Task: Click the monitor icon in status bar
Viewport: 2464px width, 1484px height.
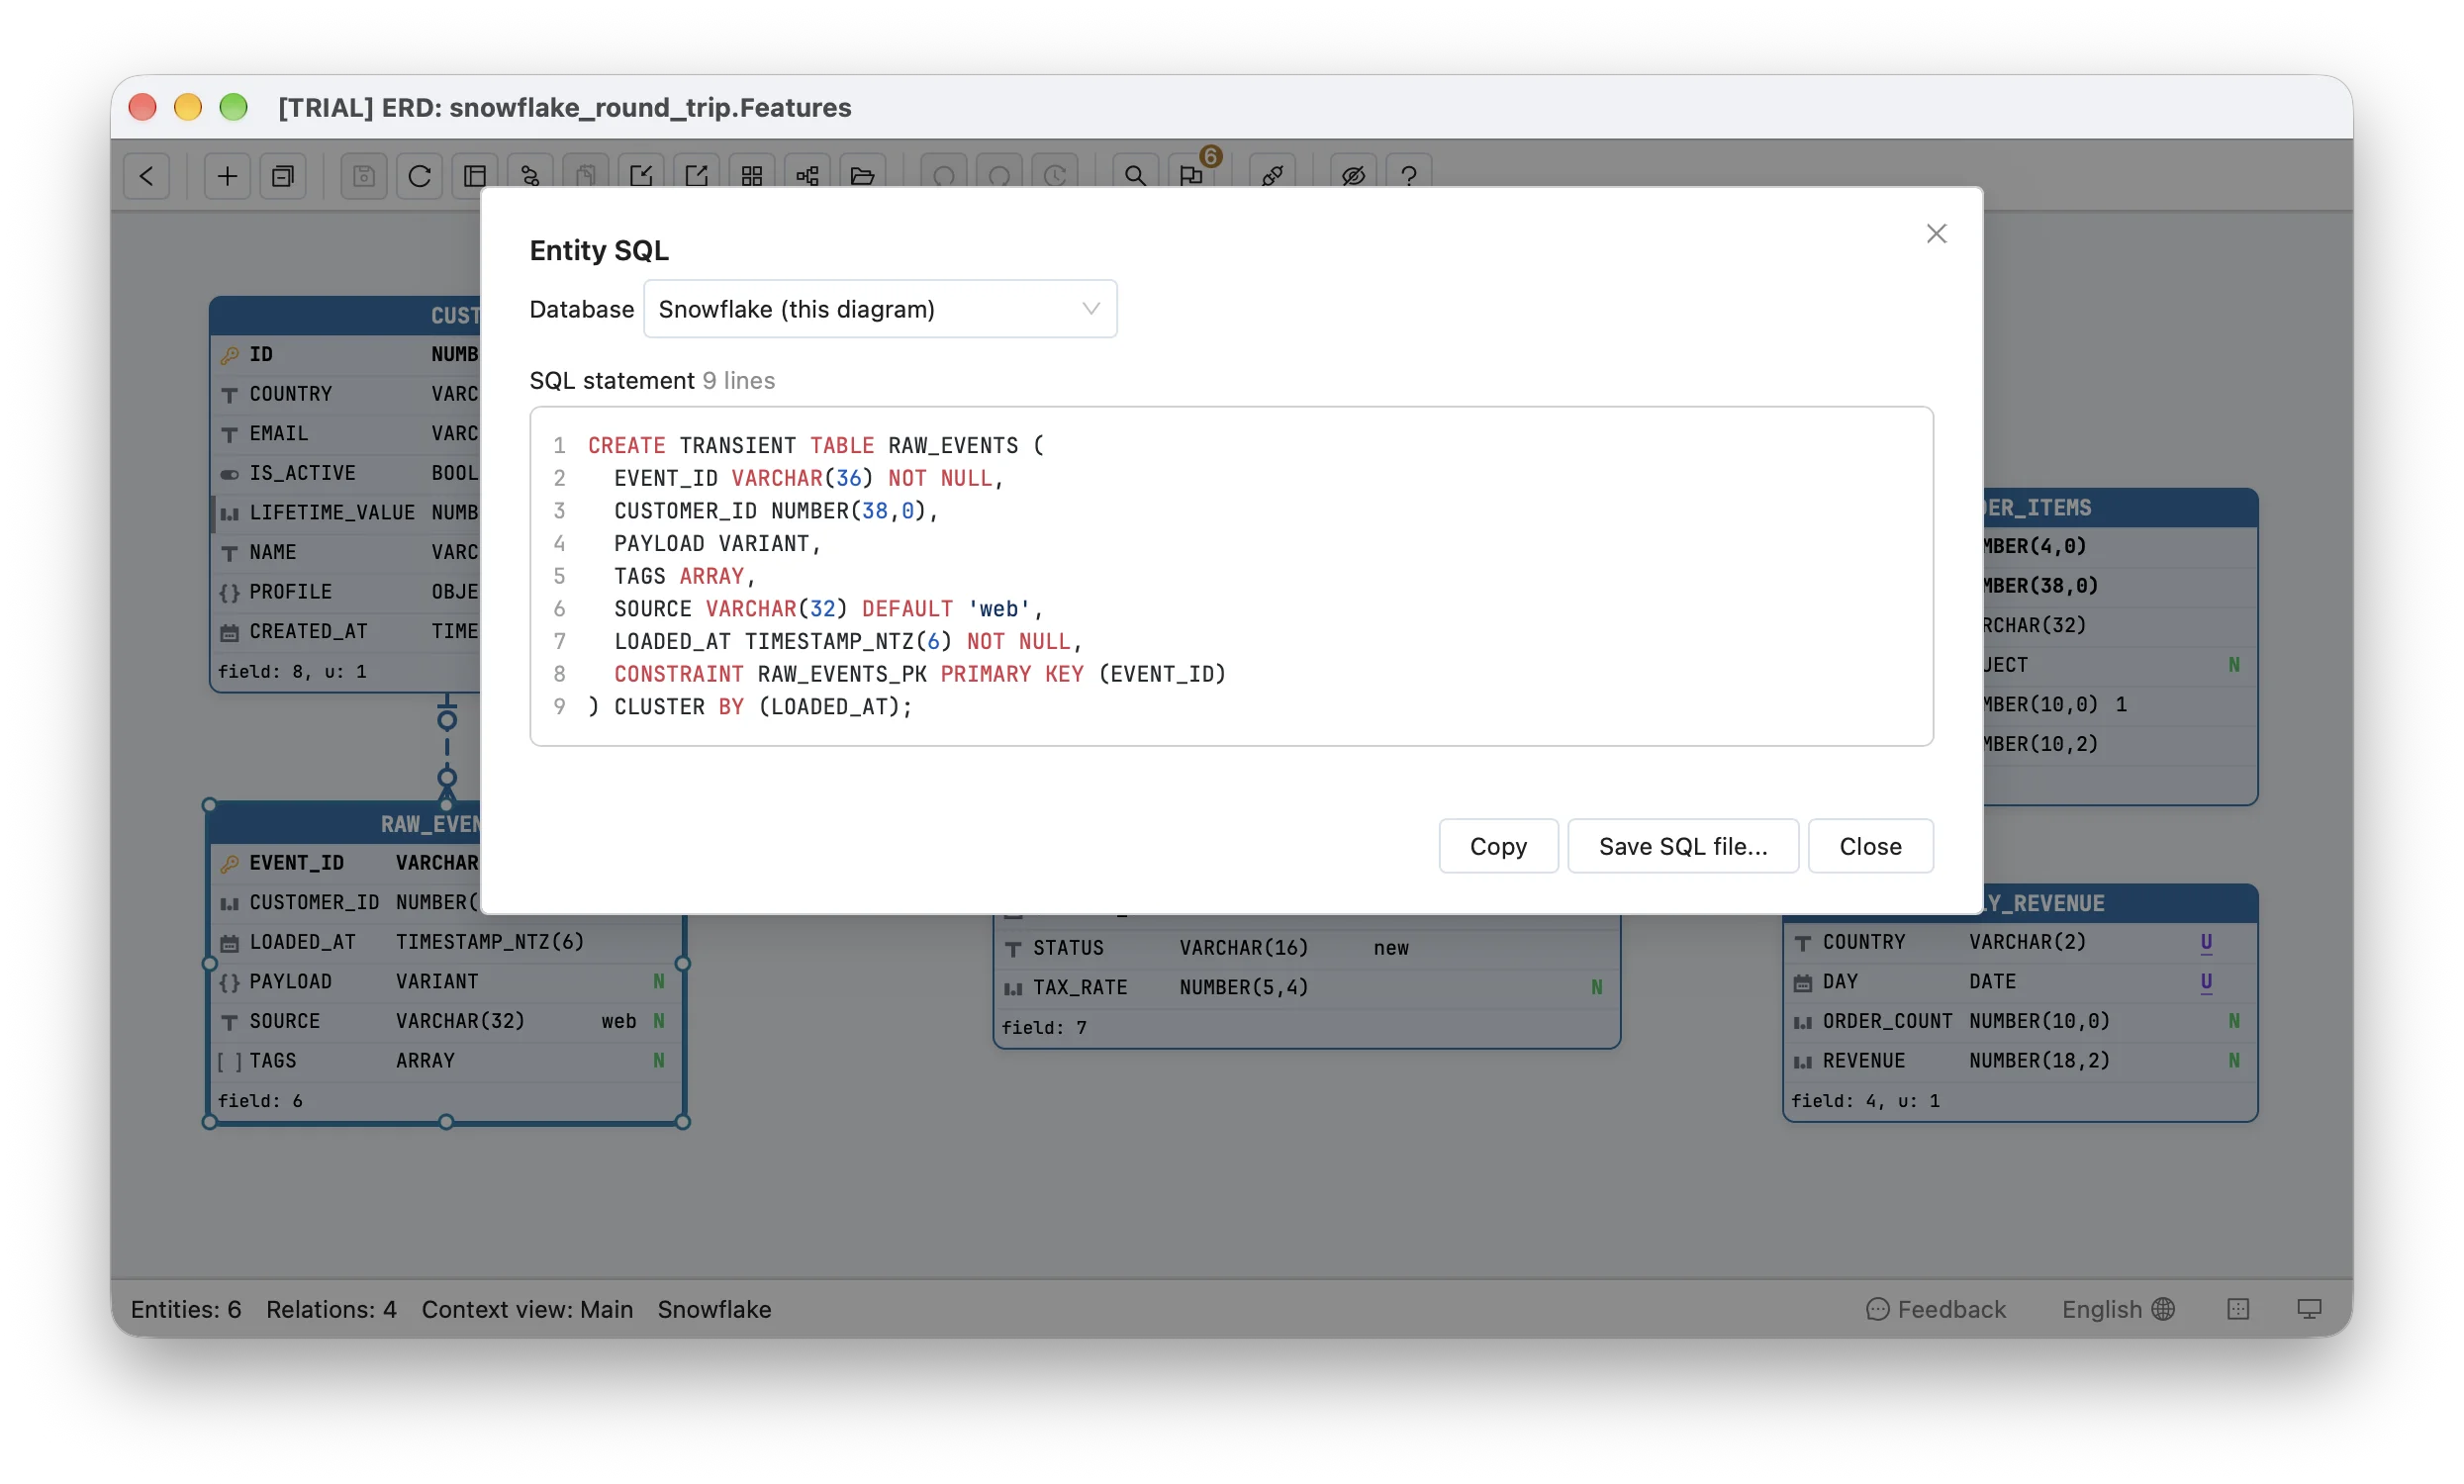Action: point(2309,1309)
